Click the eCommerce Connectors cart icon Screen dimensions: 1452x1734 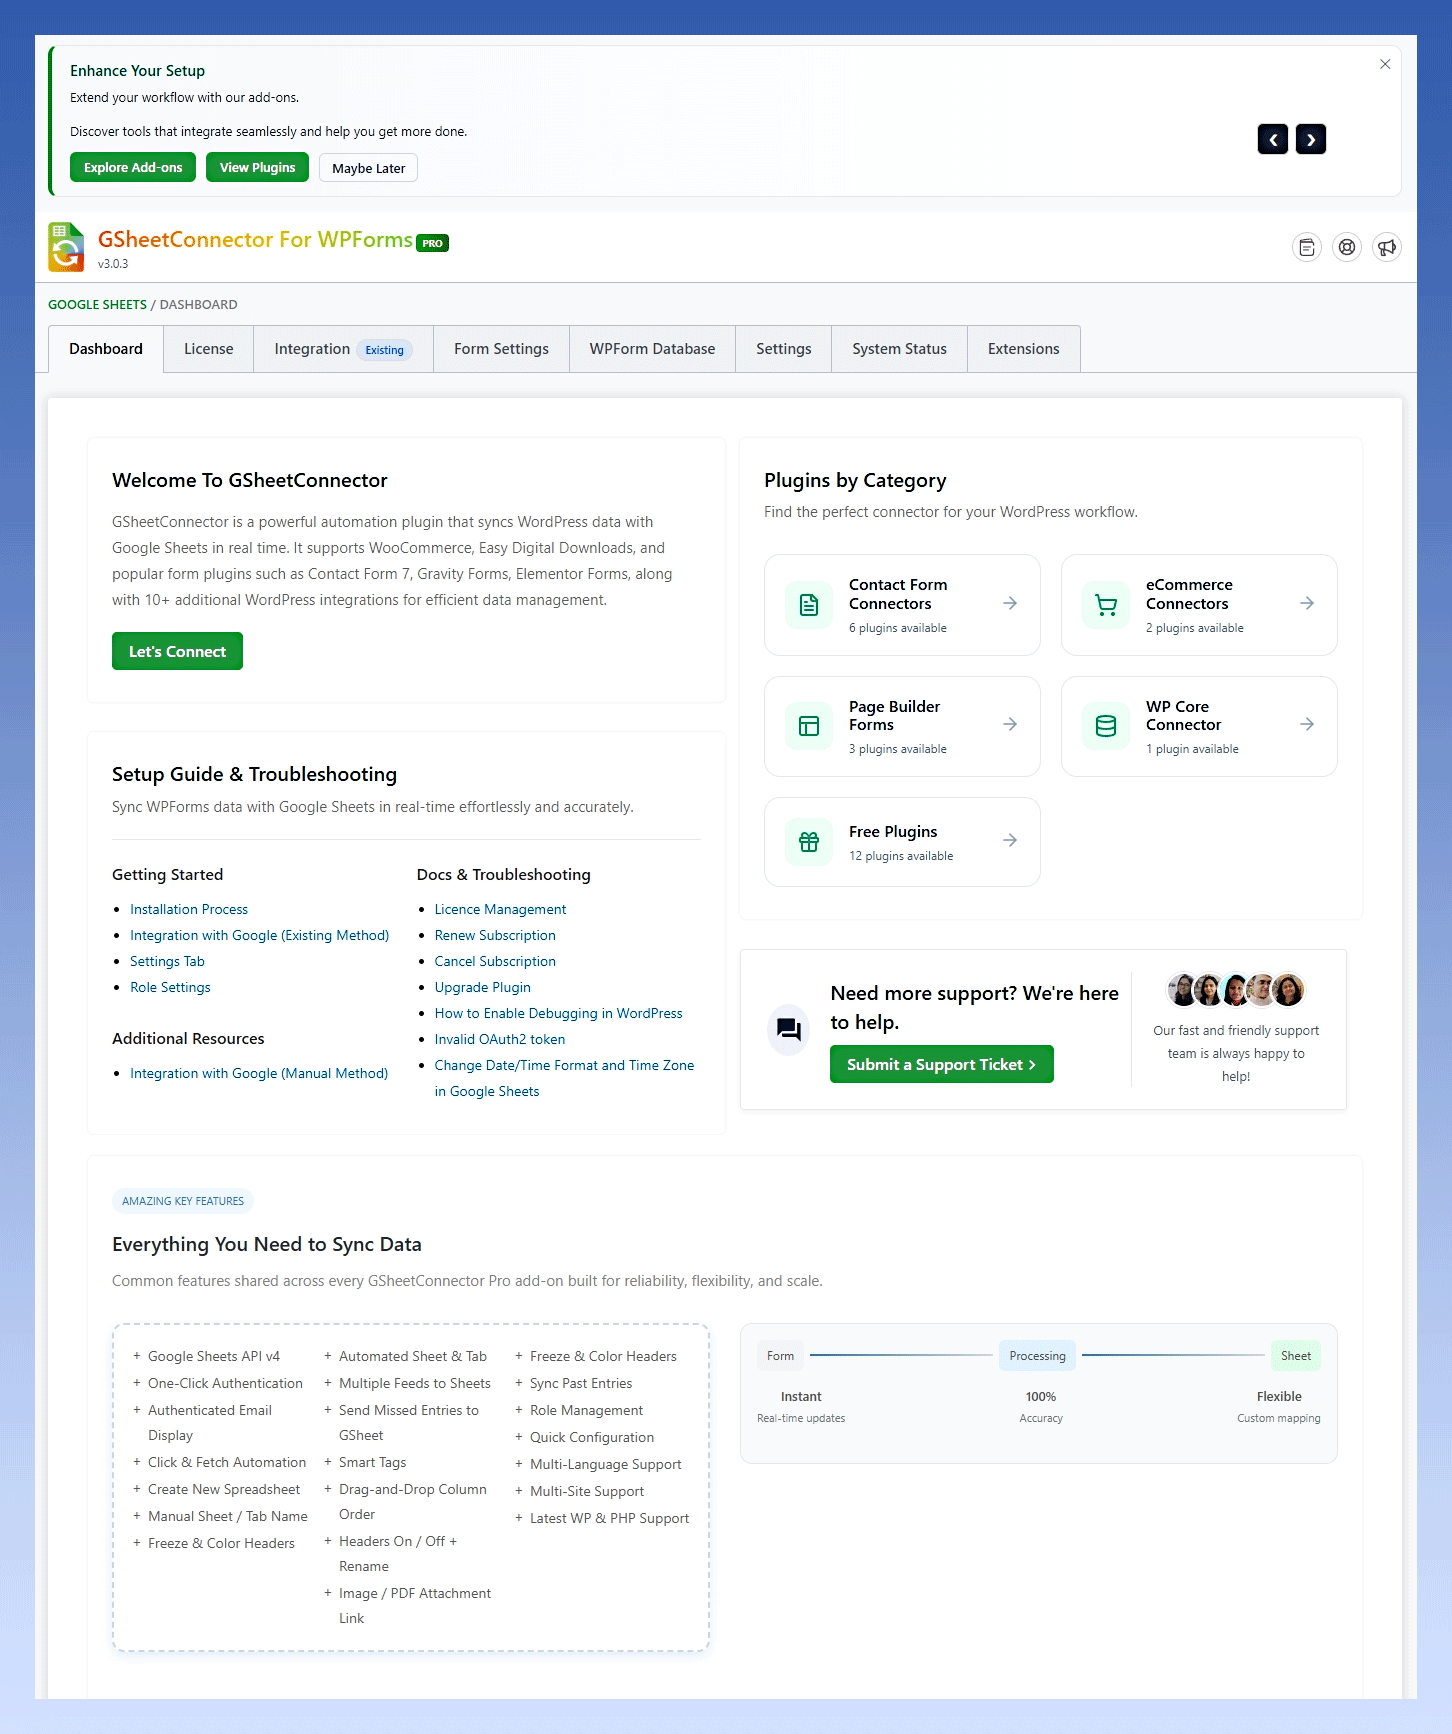1106,605
